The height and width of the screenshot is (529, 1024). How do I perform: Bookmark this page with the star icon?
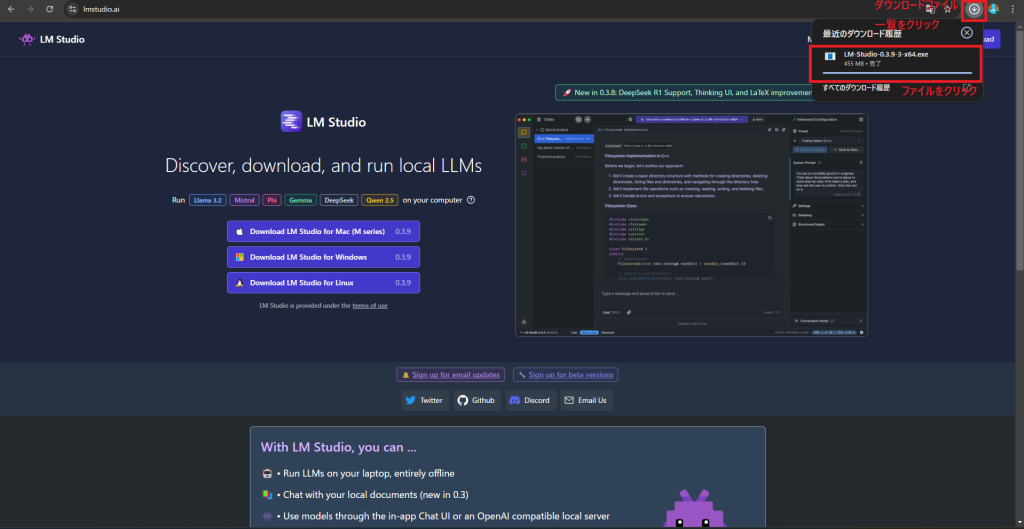947,9
